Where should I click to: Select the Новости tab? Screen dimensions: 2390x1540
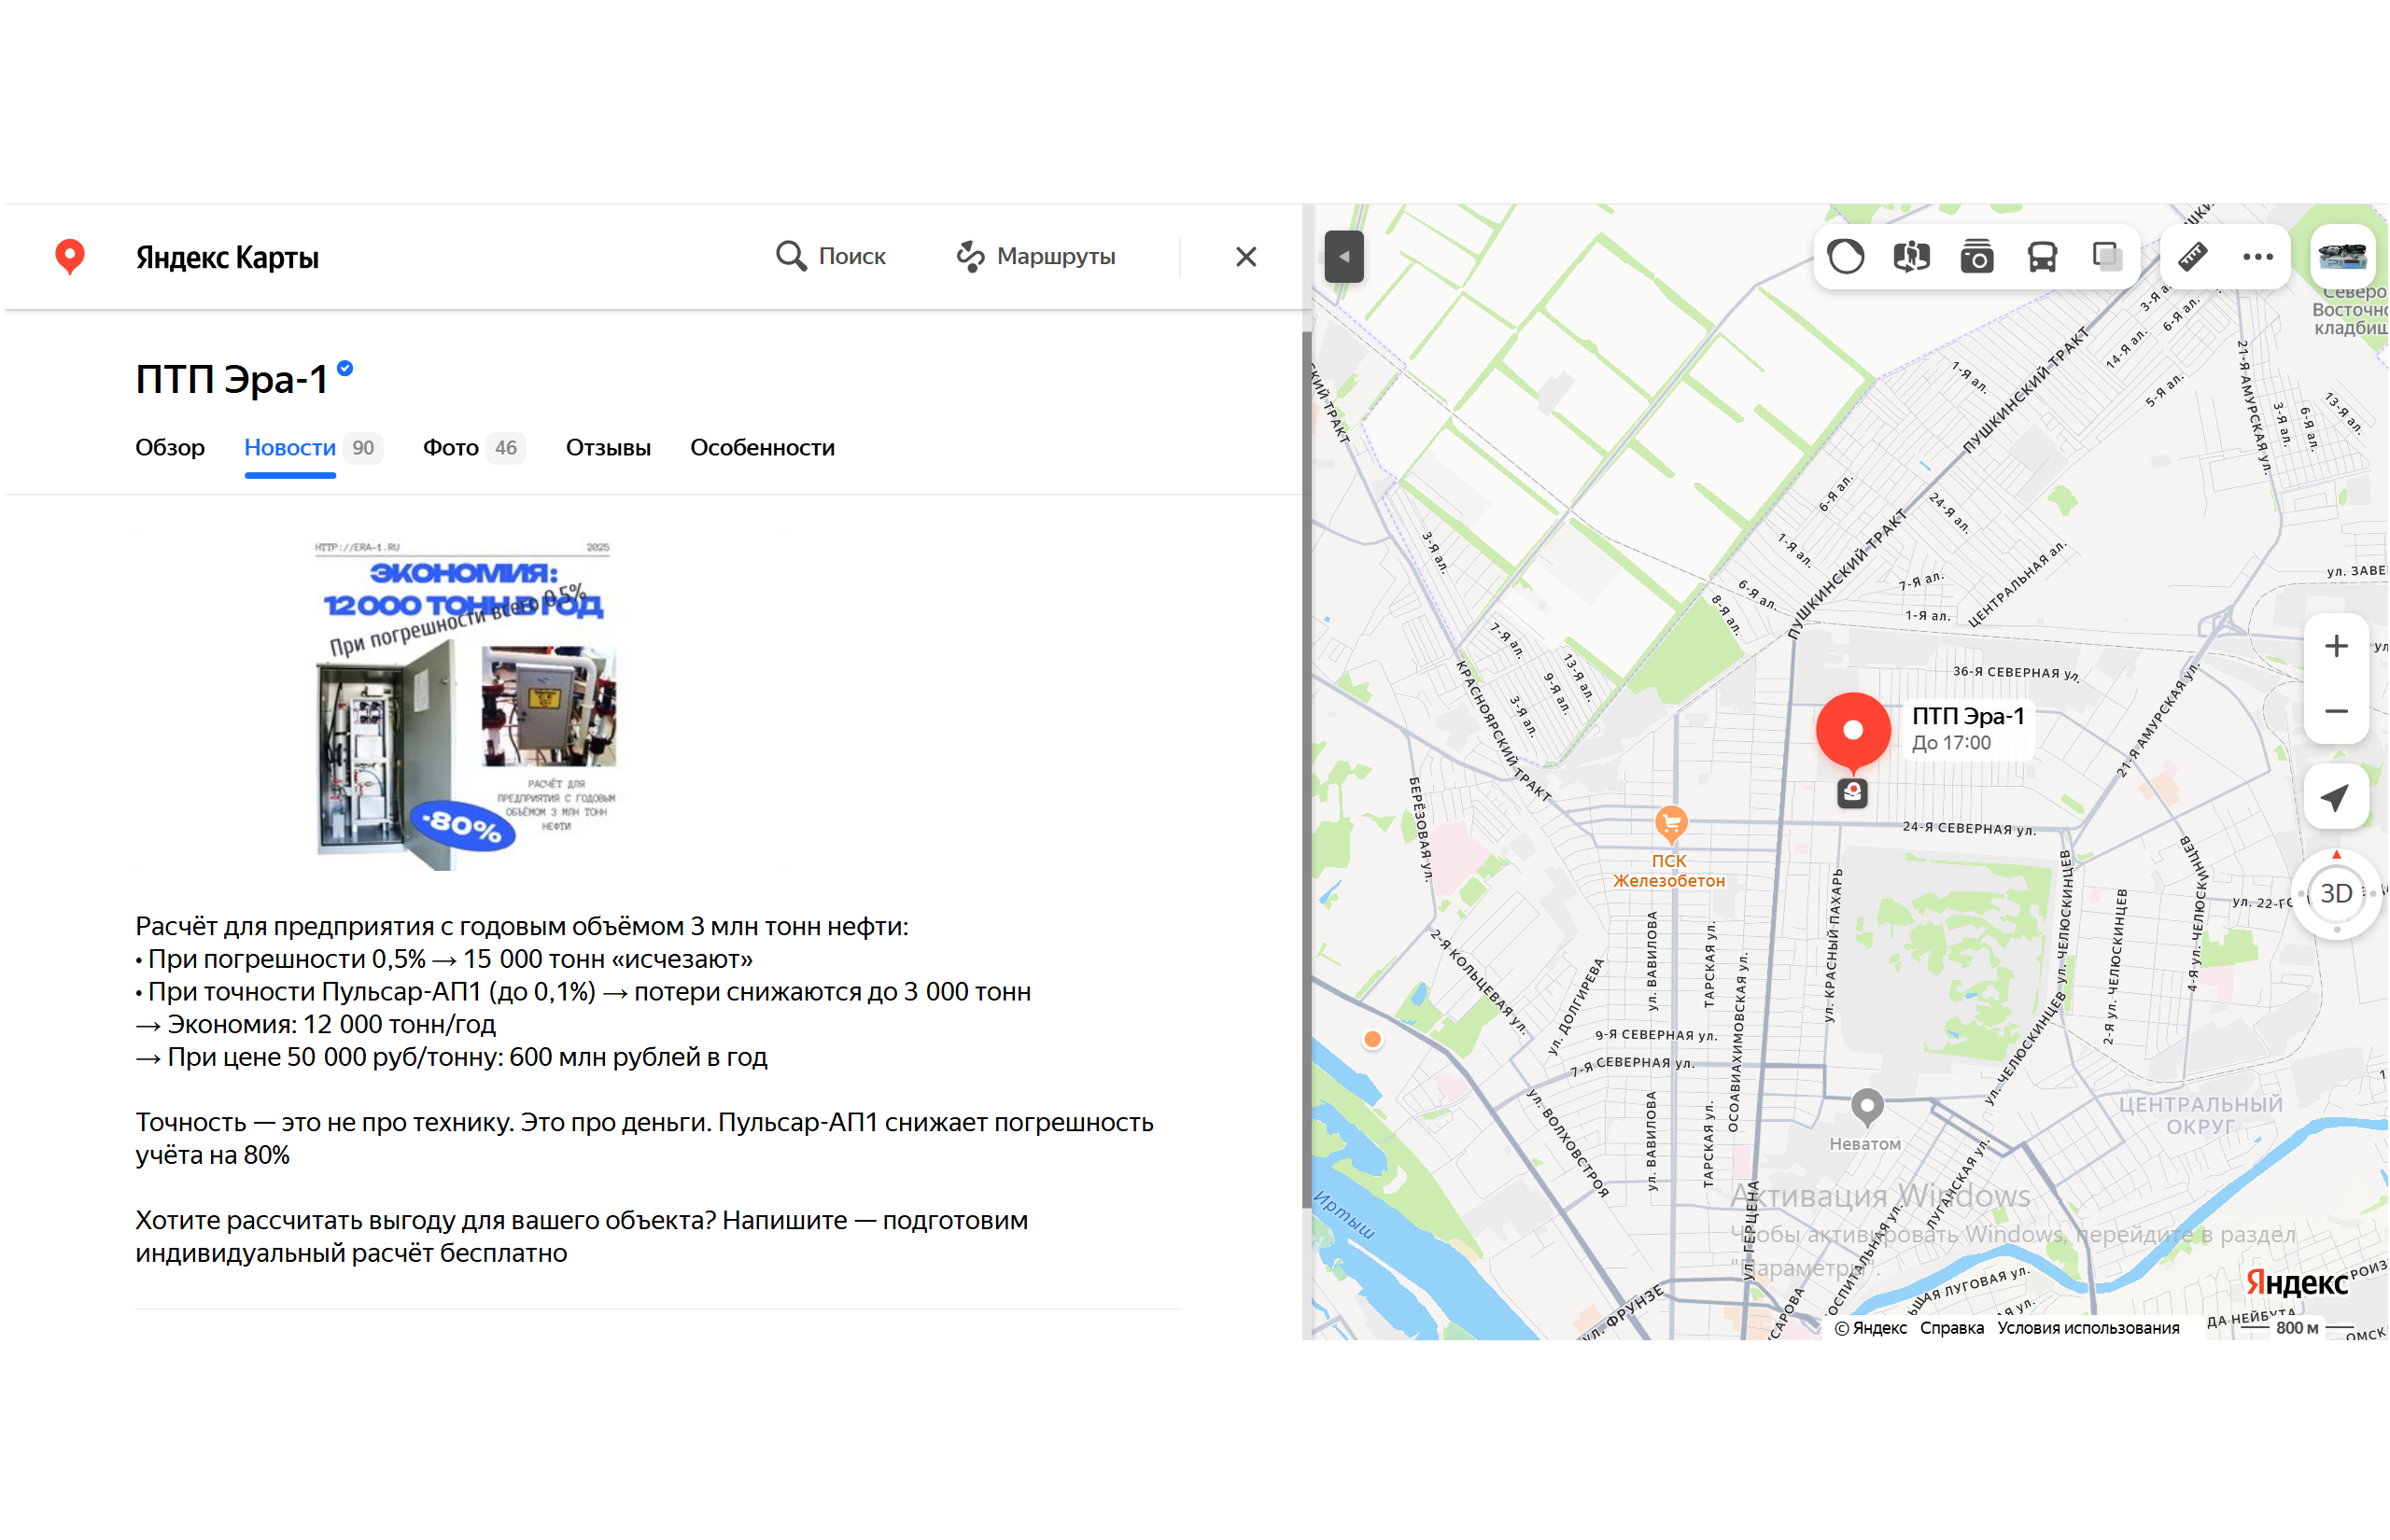click(290, 447)
